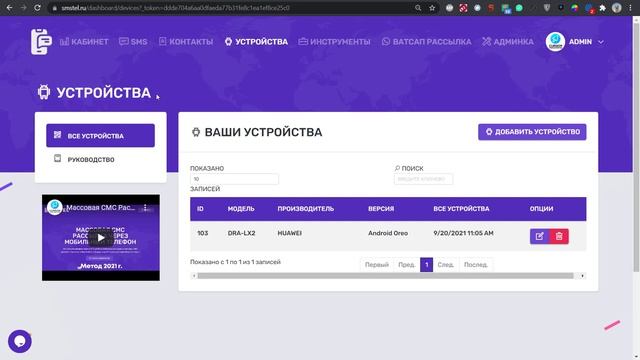Click the zoom magnifier icon in address bar
640x360 pixels.
(x=418, y=8)
